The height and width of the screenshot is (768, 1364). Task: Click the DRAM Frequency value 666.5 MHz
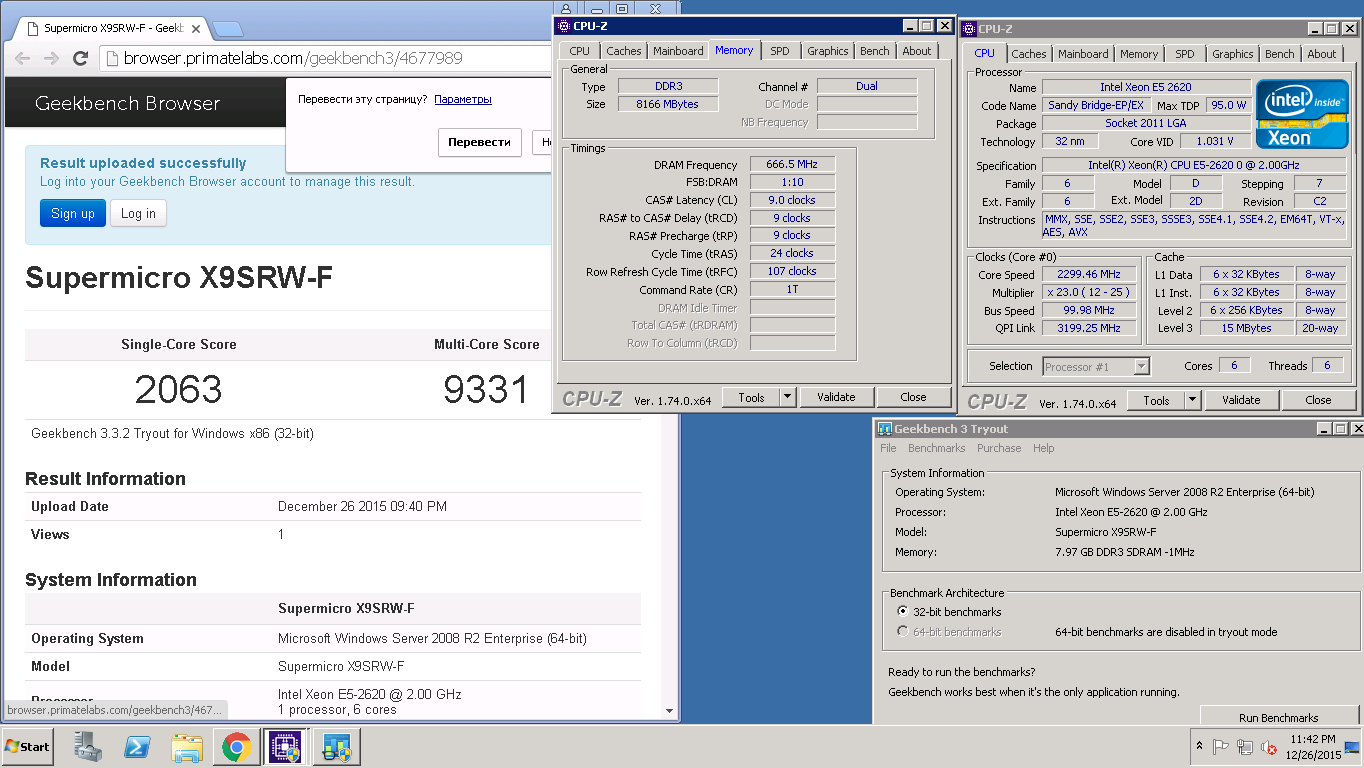click(x=792, y=165)
